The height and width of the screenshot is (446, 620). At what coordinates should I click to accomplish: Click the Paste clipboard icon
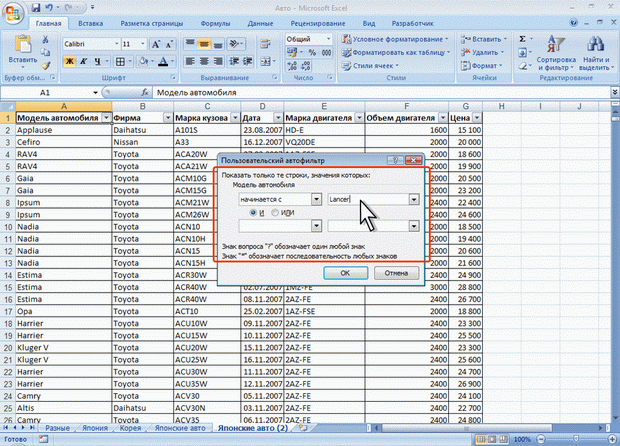pos(23,44)
